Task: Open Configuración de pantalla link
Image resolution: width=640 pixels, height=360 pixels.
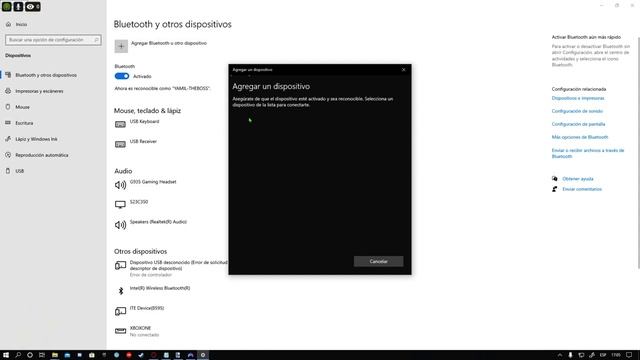Action: (x=578, y=124)
